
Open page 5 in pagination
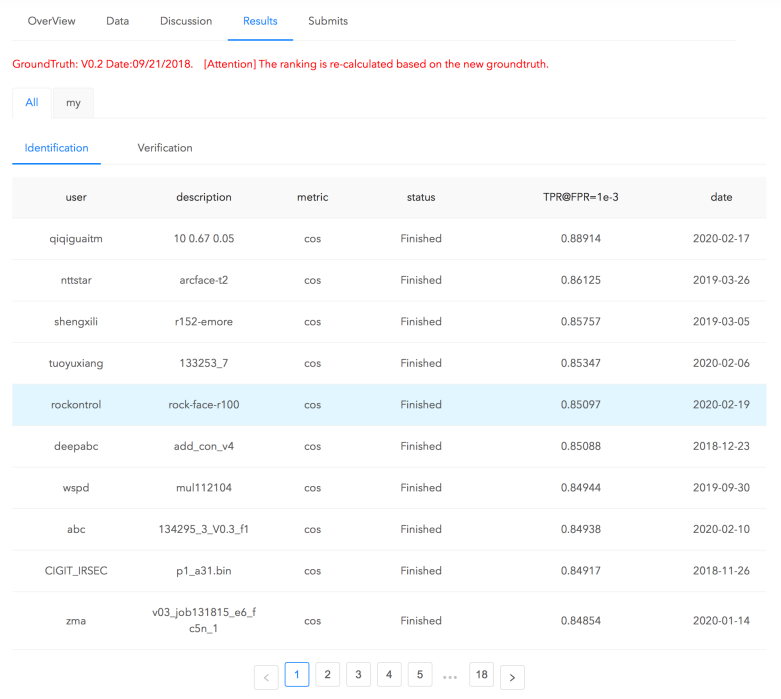coord(420,675)
